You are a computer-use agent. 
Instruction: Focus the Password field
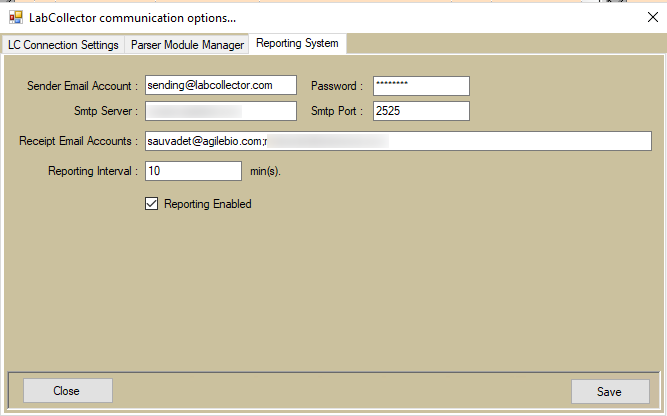click(421, 86)
